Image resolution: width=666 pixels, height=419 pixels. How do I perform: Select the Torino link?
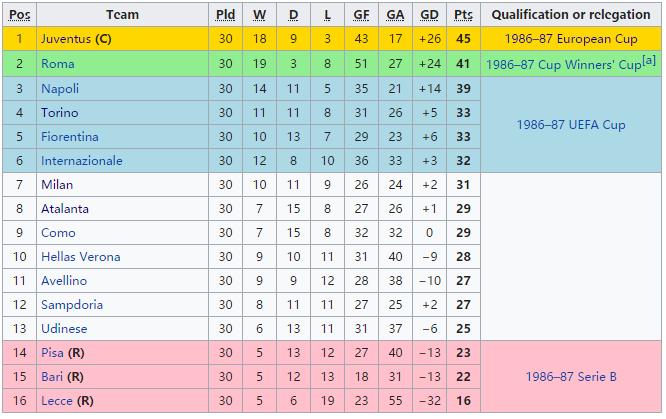pyautogui.click(x=60, y=112)
